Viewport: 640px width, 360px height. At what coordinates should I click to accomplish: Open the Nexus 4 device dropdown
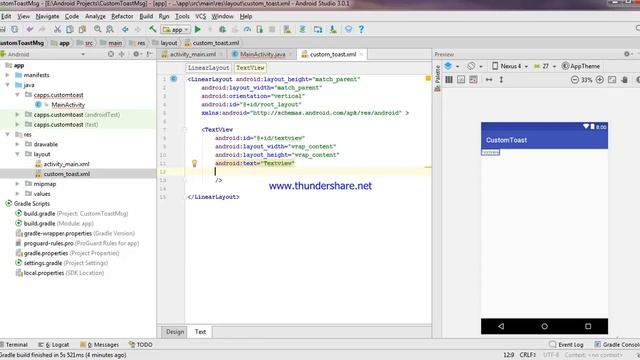click(x=510, y=66)
